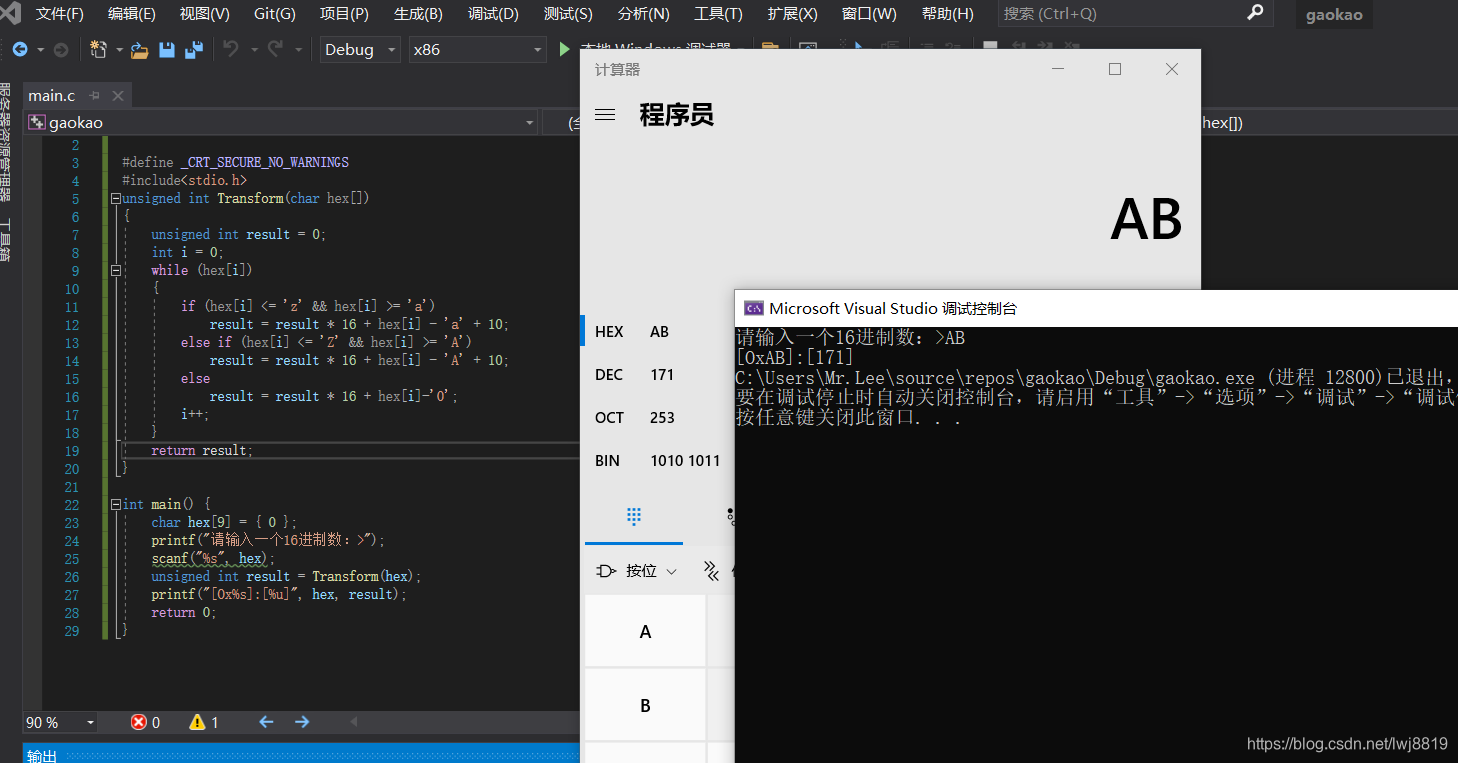The width and height of the screenshot is (1458, 763).
Task: Open the 视图(V) menu
Action: (x=204, y=14)
